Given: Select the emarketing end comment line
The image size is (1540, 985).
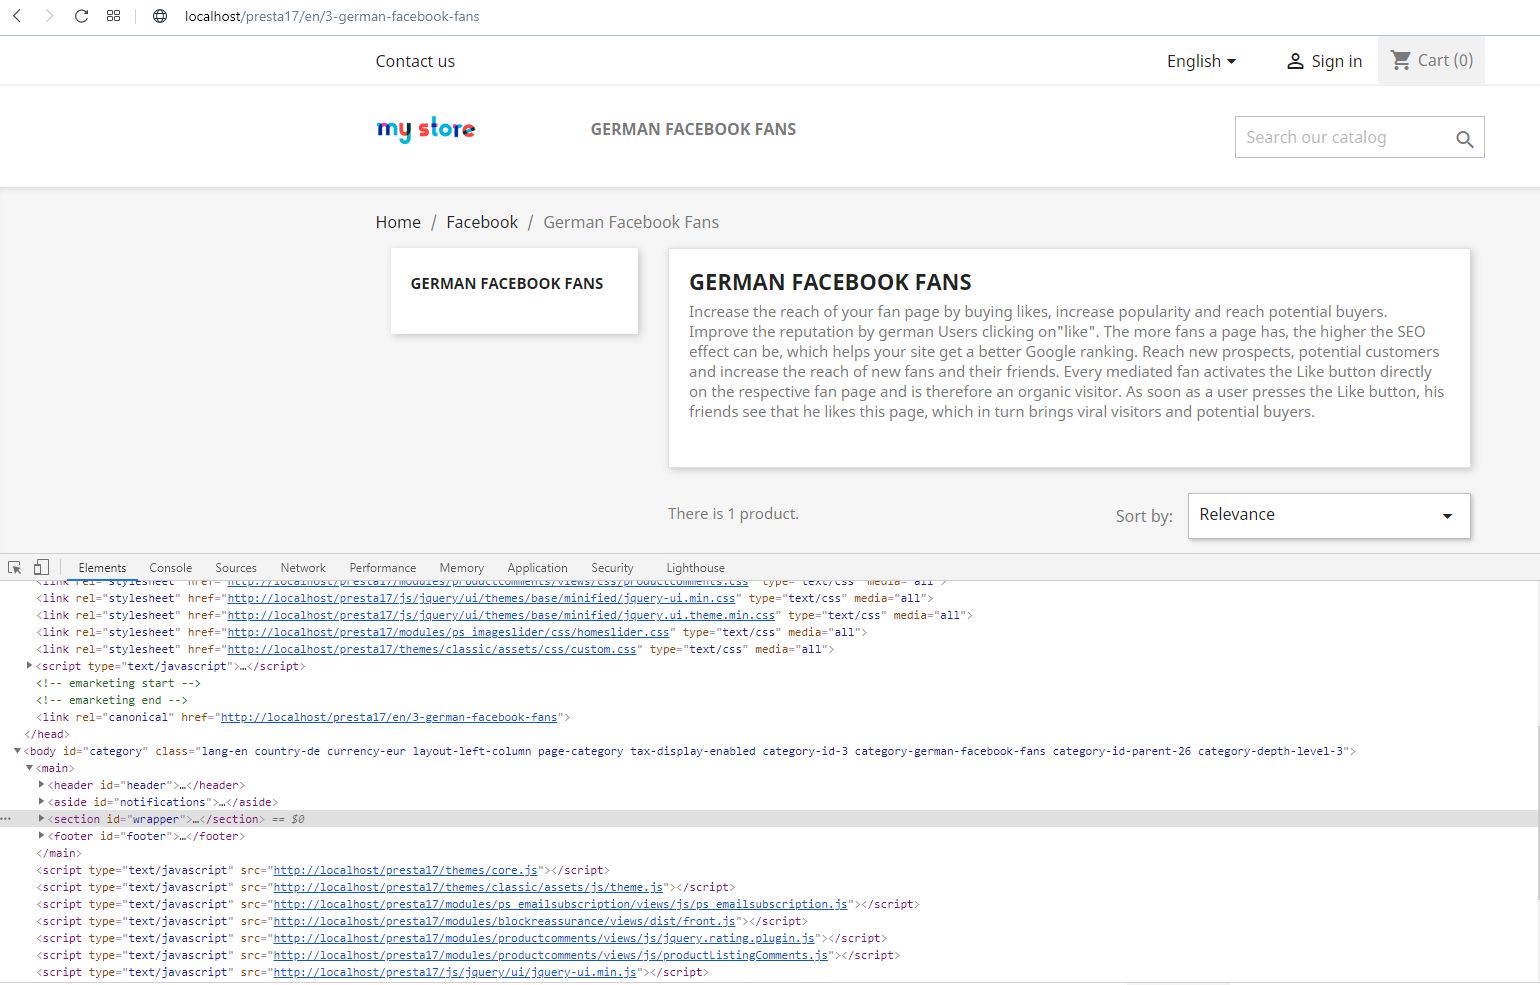Looking at the screenshot, I should tap(112, 700).
